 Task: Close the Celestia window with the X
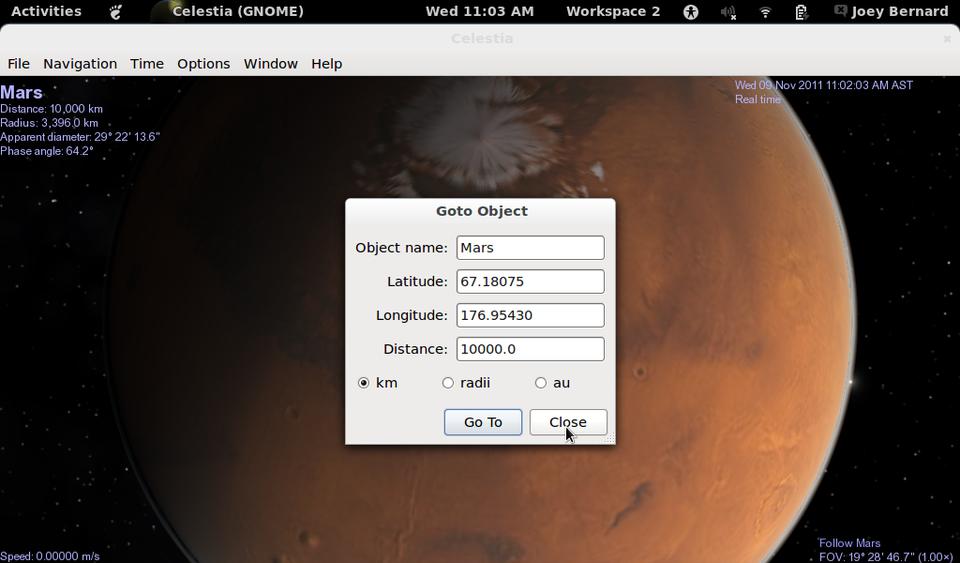click(x=946, y=39)
